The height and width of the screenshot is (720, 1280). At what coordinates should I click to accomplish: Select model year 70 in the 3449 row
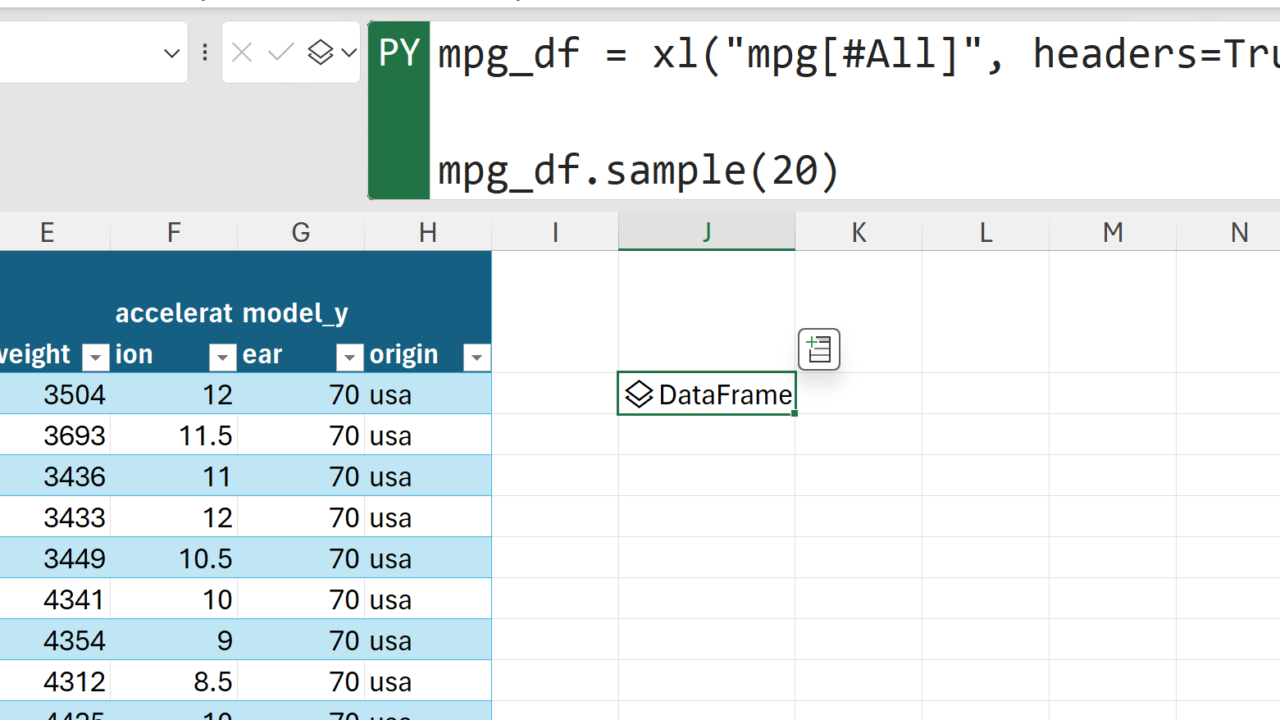click(x=301, y=558)
